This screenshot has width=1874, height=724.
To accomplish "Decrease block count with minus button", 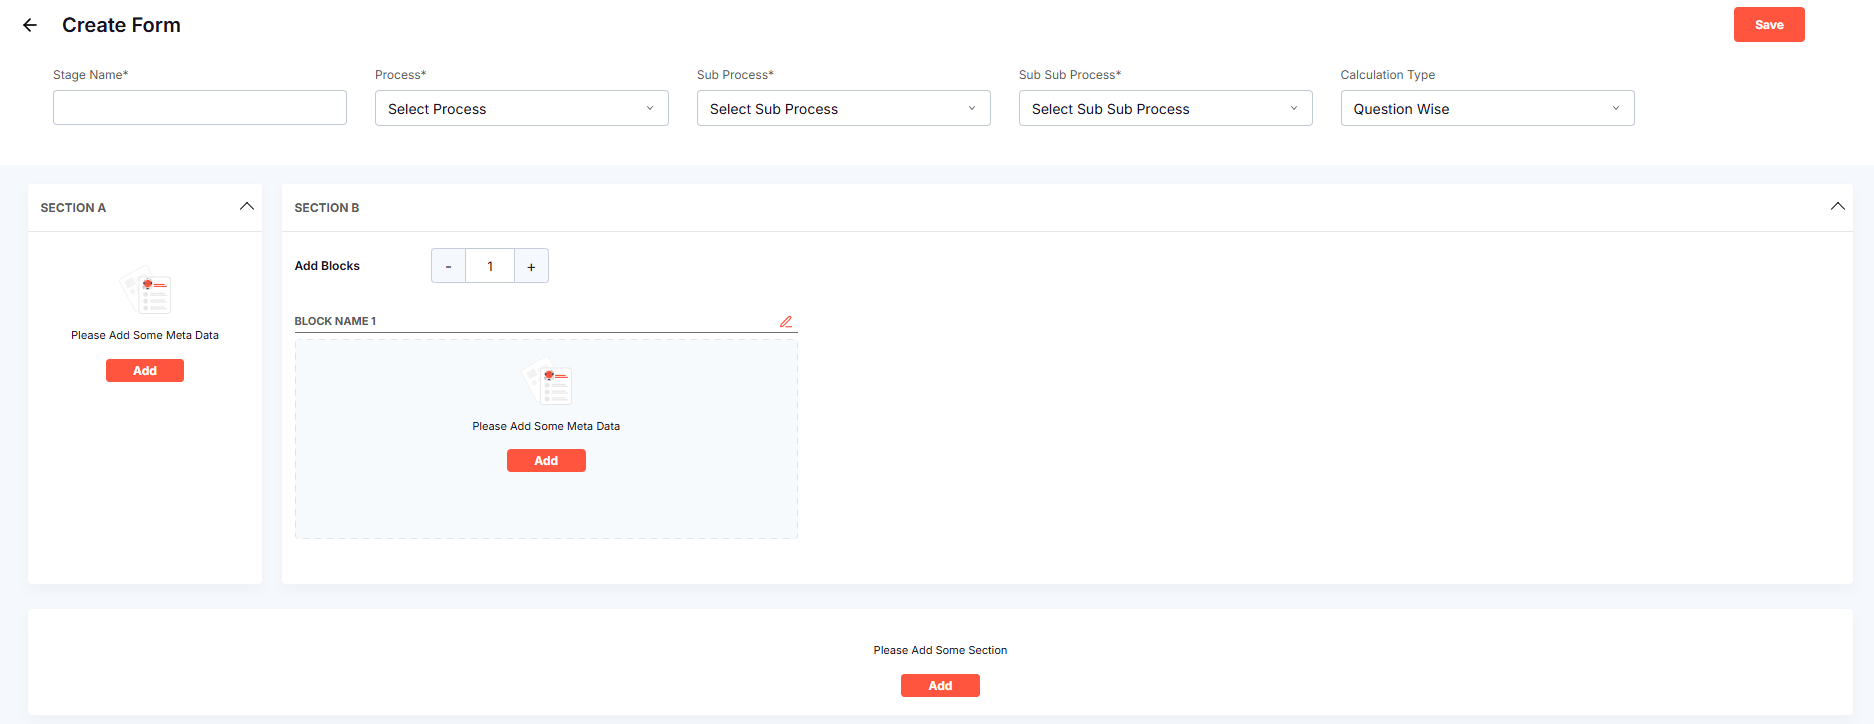I will [448, 266].
